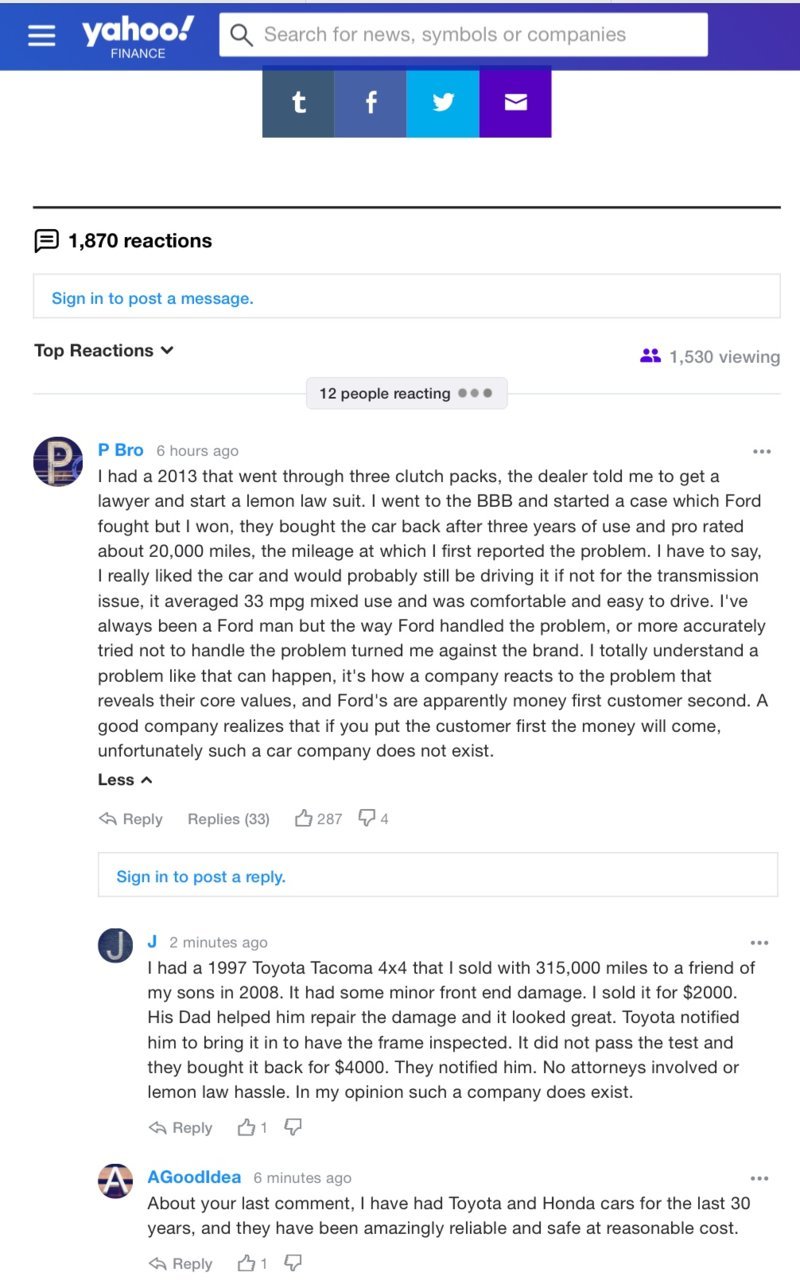Expand the 12 people reacting indicator
The image size is (800, 1280).
pos(406,393)
